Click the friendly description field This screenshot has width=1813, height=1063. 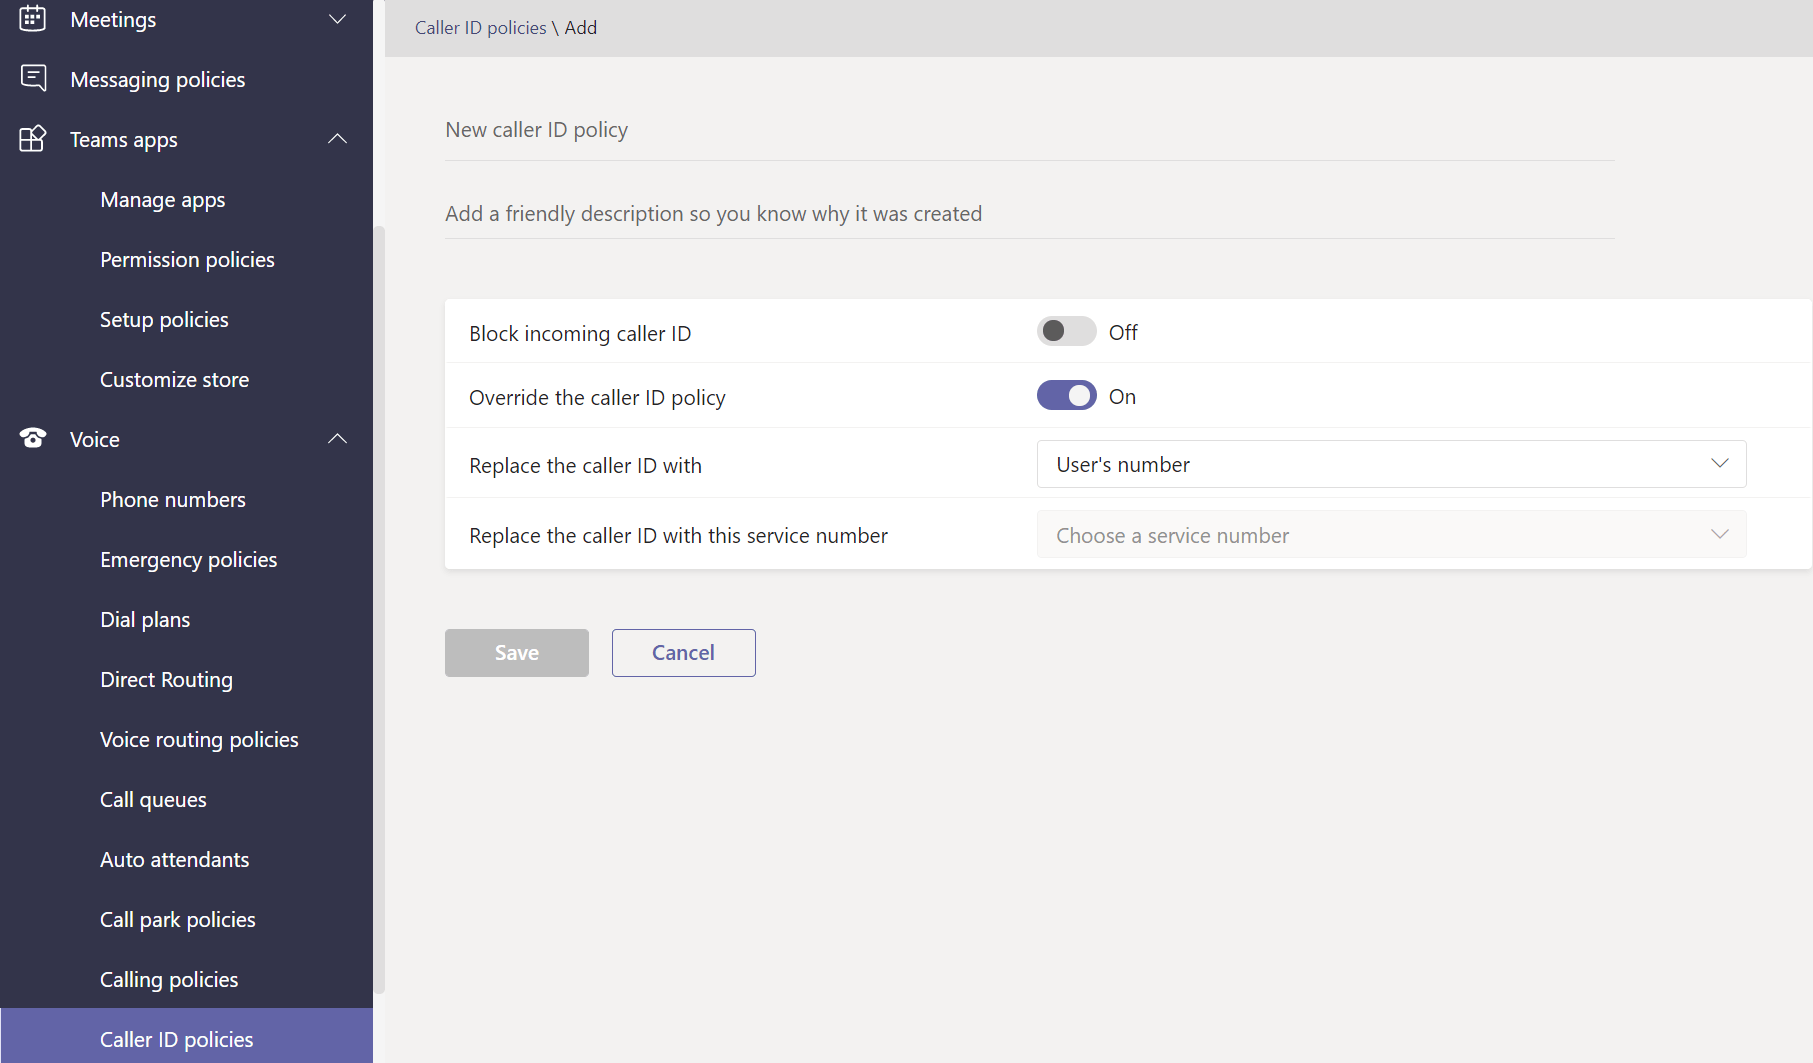tap(1029, 214)
